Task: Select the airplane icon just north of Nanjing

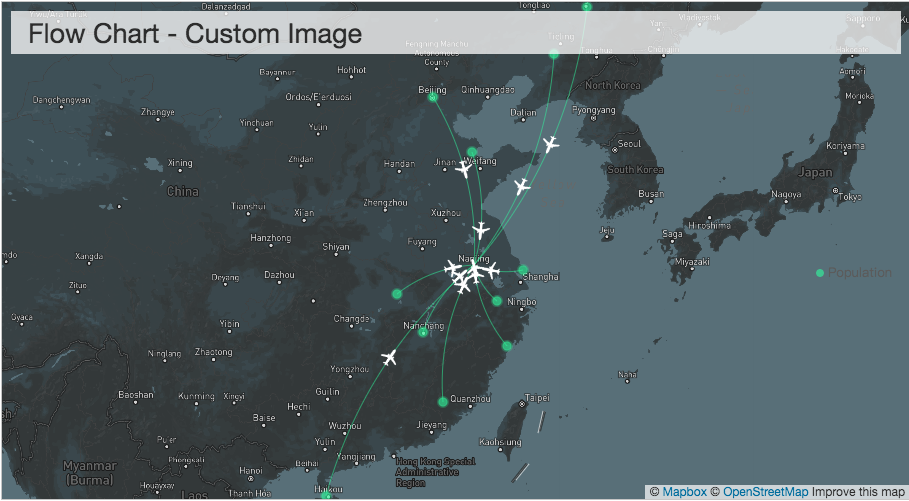Action: pyautogui.click(x=481, y=230)
